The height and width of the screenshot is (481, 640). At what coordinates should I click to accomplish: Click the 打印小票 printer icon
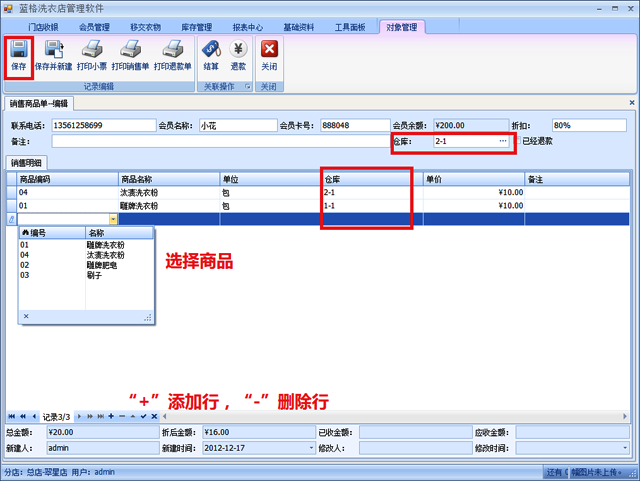(91, 50)
